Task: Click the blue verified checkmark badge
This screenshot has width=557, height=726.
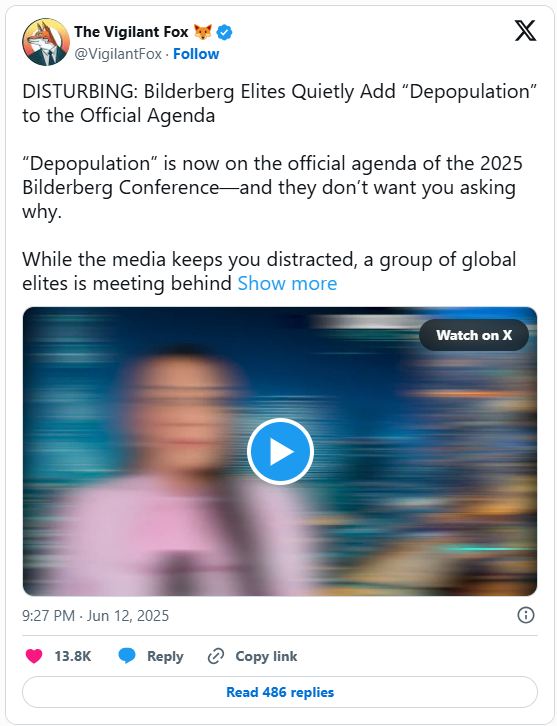Action: click(225, 32)
